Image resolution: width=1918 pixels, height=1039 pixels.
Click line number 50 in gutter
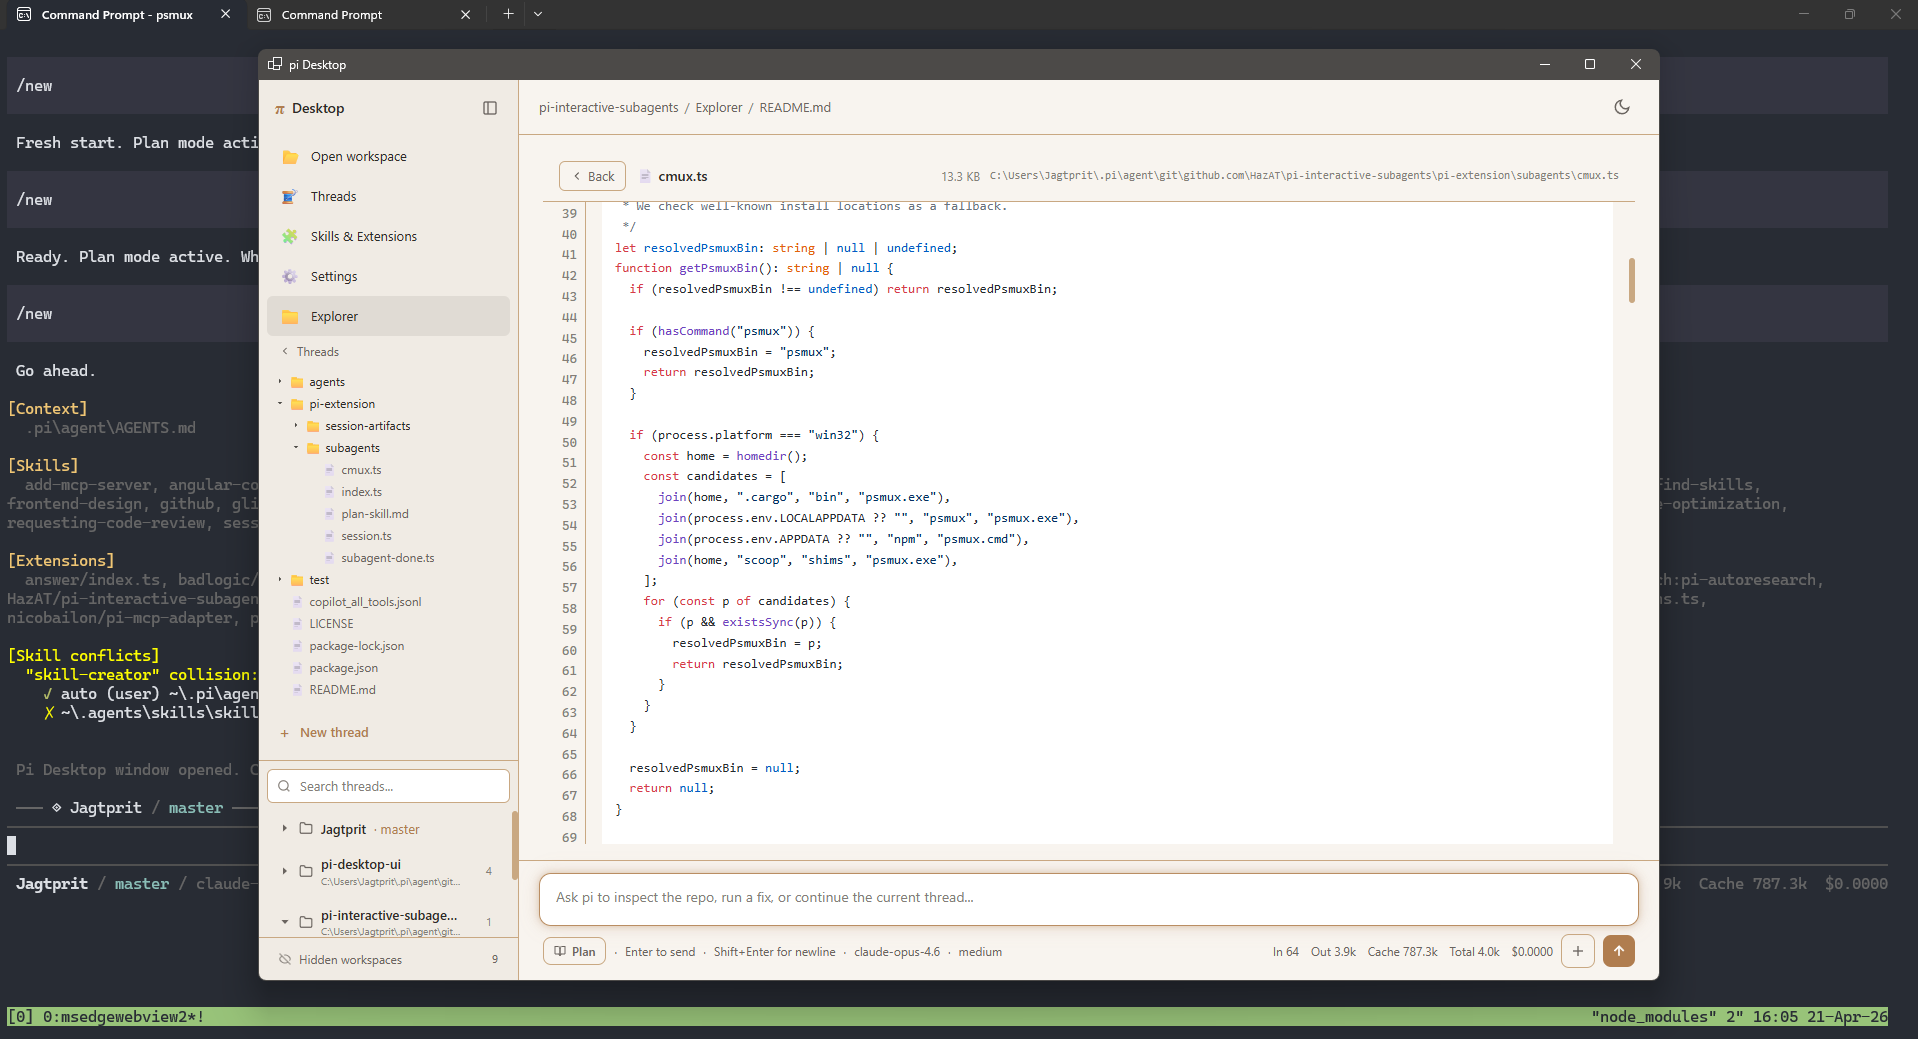(569, 443)
